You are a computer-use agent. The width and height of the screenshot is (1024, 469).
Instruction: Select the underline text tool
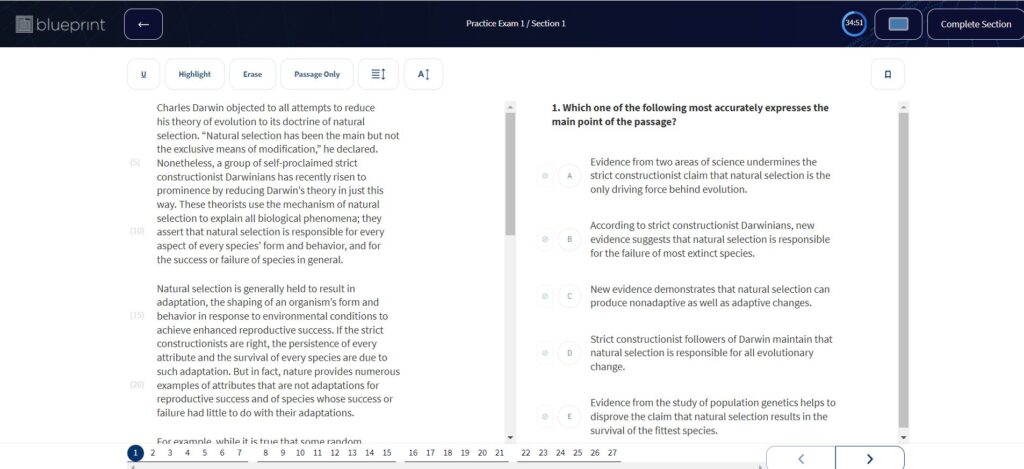pyautogui.click(x=143, y=74)
